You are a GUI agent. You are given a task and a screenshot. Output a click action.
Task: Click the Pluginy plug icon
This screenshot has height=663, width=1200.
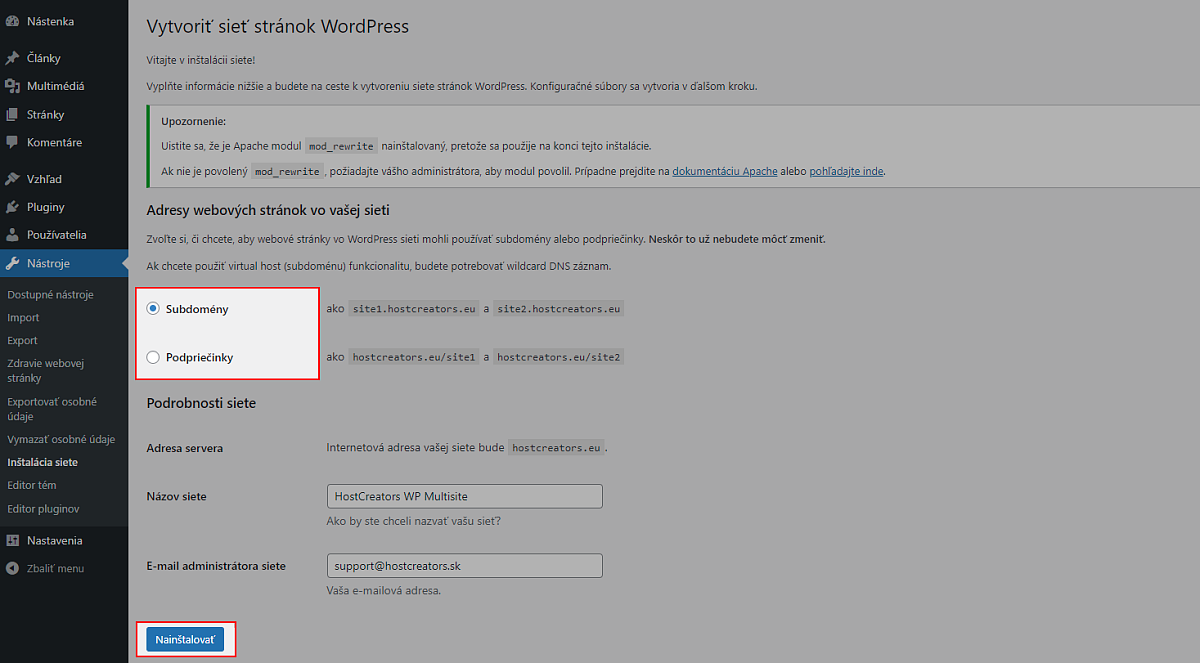coord(12,207)
